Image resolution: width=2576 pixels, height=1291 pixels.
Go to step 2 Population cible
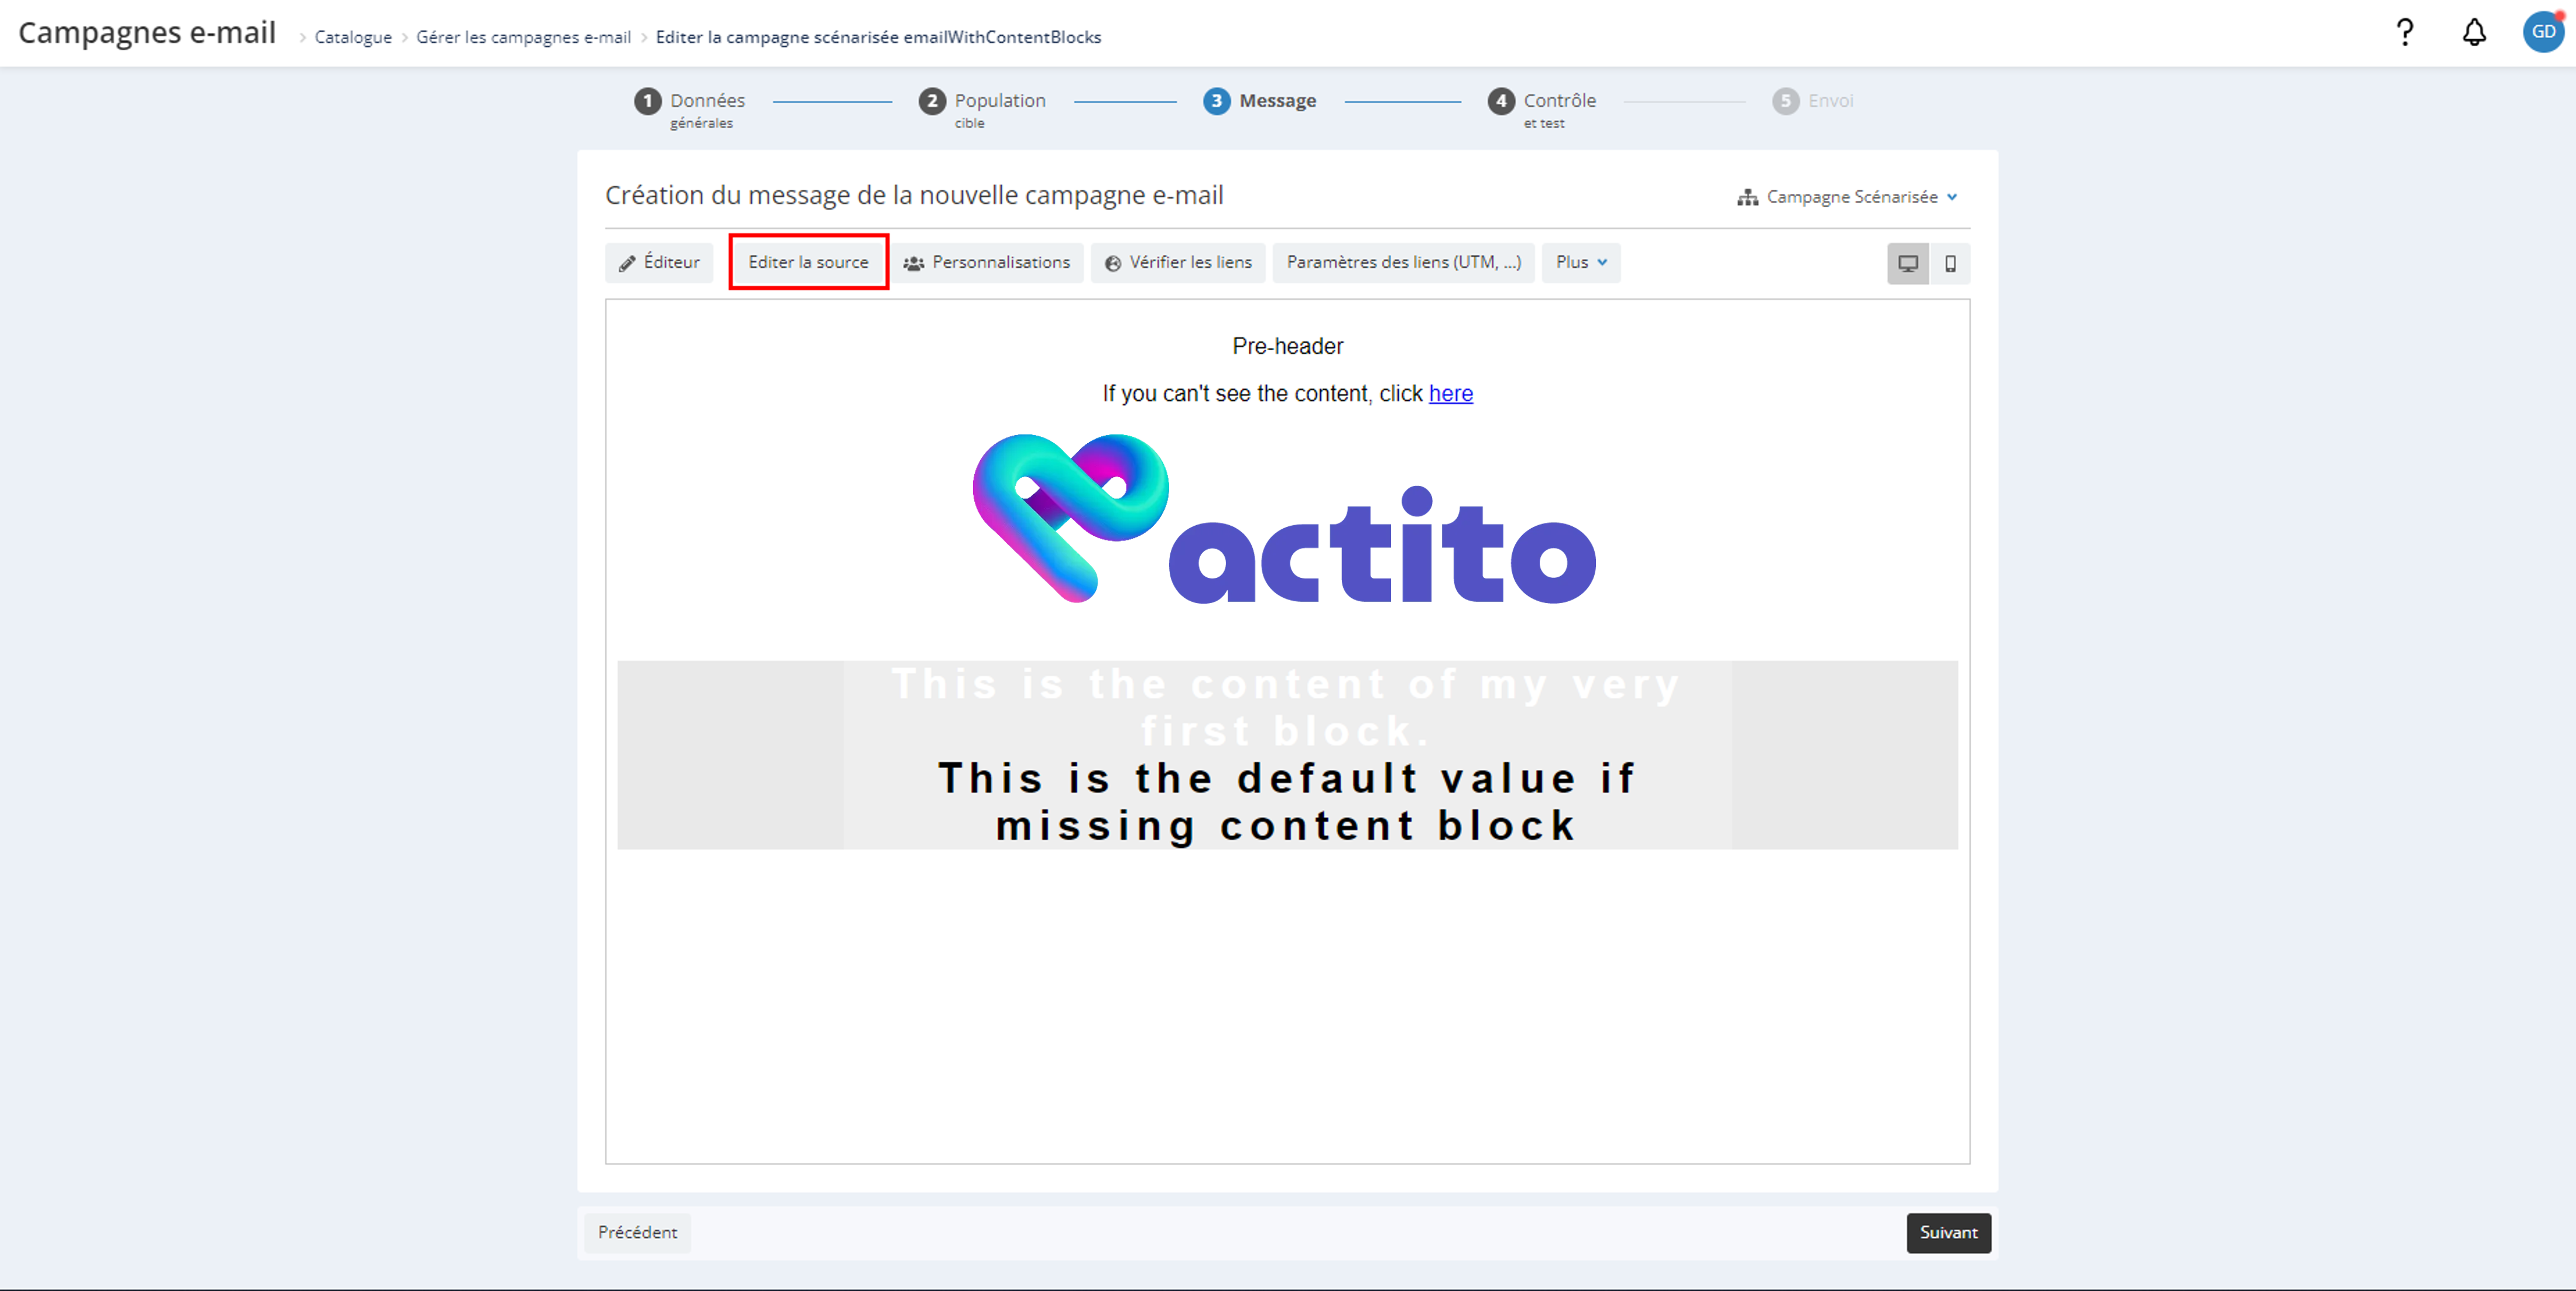[x=982, y=108]
